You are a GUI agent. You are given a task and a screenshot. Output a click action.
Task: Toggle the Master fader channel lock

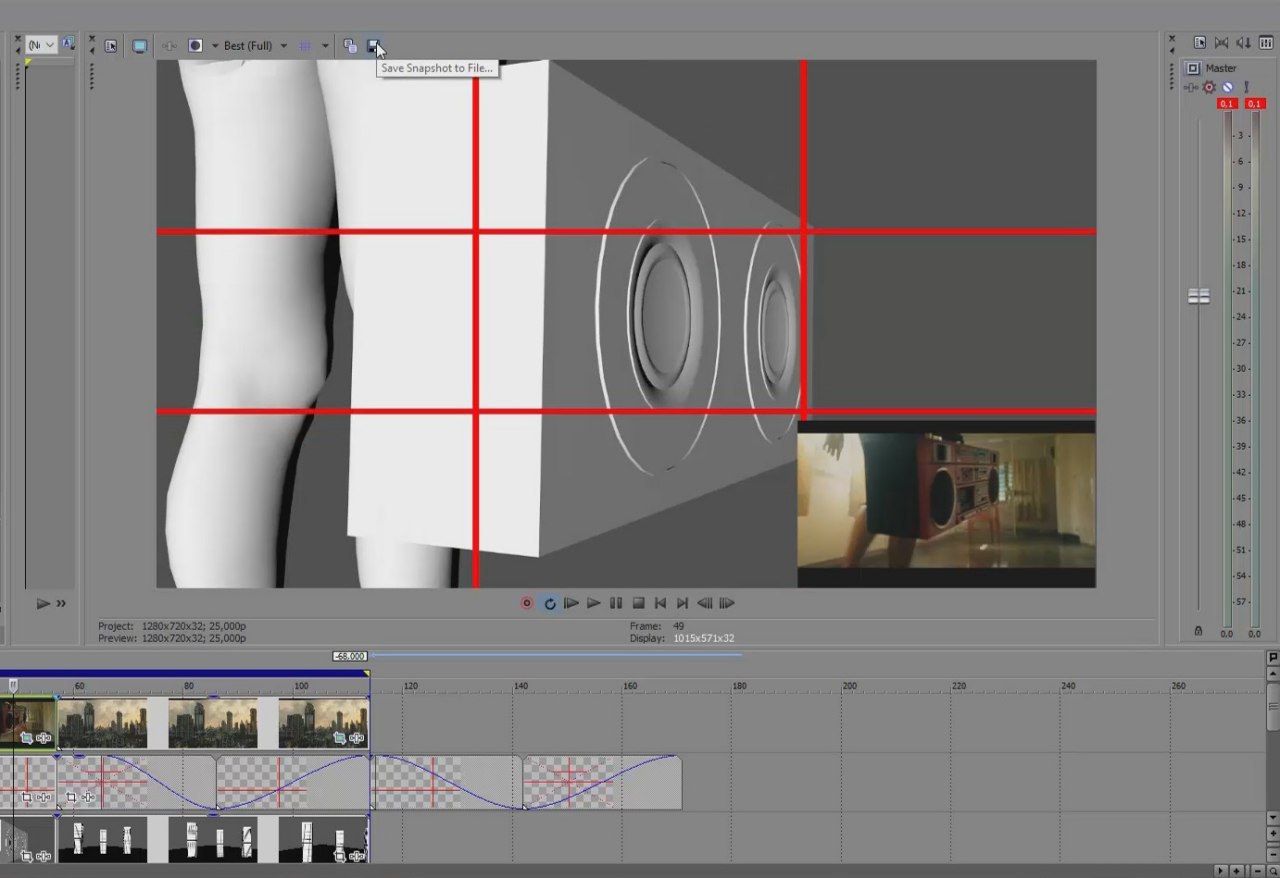pyautogui.click(x=1198, y=632)
